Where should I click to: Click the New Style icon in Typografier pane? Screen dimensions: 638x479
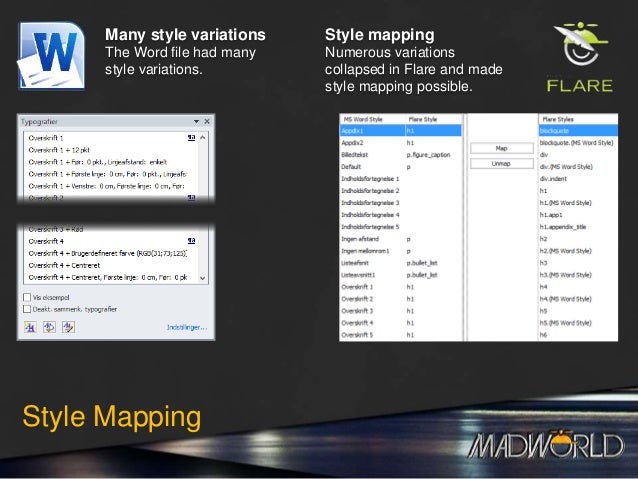pos(29,327)
